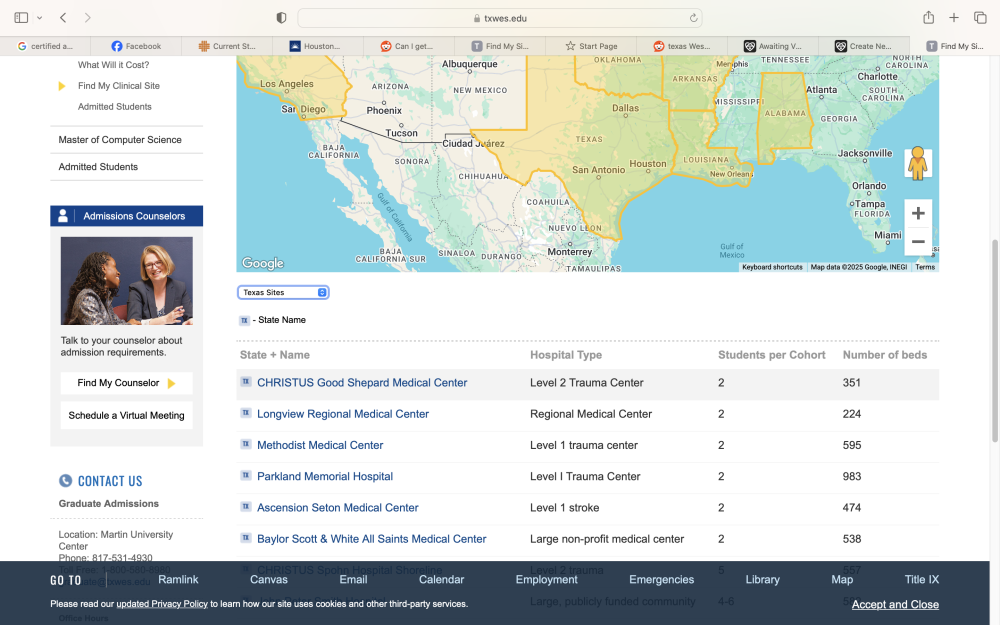Toggle the Safari sidebar icon
Screen dimensions: 1000x625
(21, 18)
